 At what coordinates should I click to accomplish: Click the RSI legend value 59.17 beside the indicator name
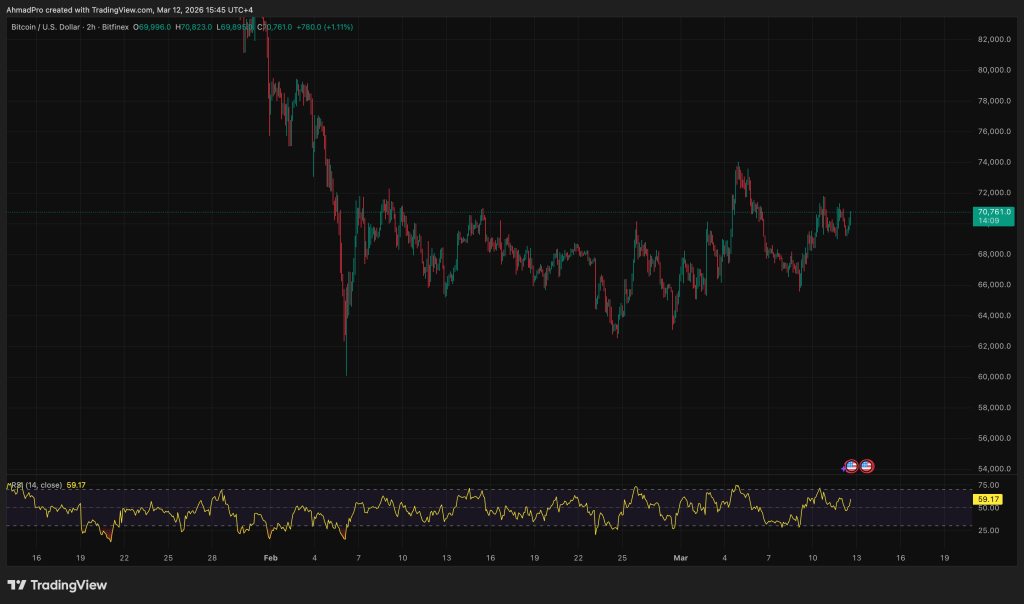pyautogui.click(x=76, y=485)
